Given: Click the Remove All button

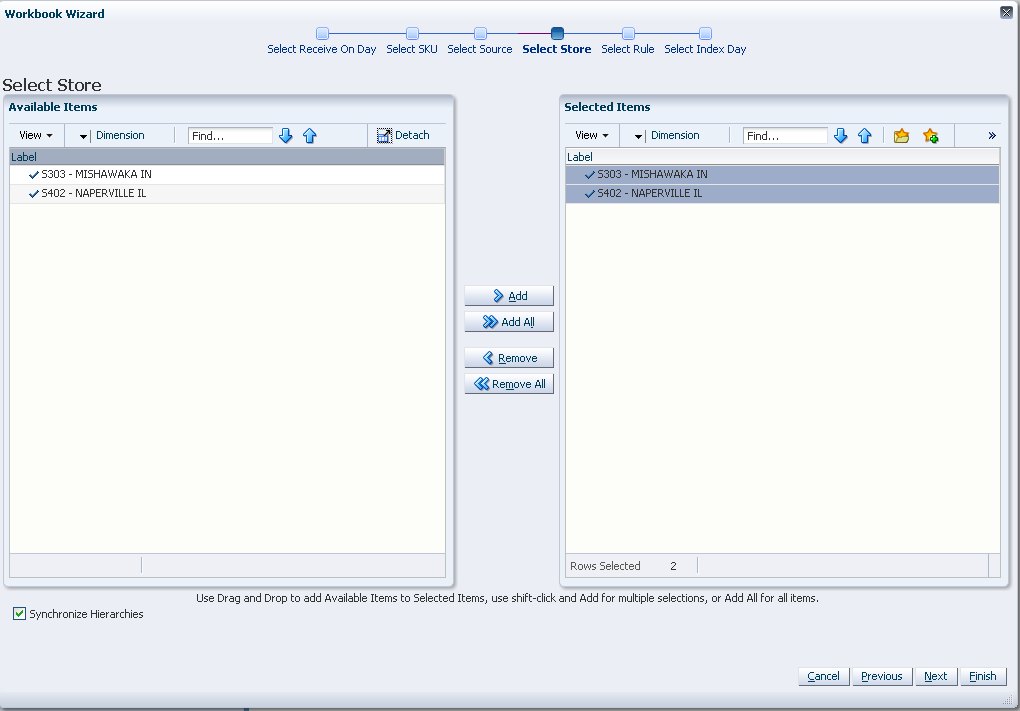Looking at the screenshot, I should [x=509, y=384].
